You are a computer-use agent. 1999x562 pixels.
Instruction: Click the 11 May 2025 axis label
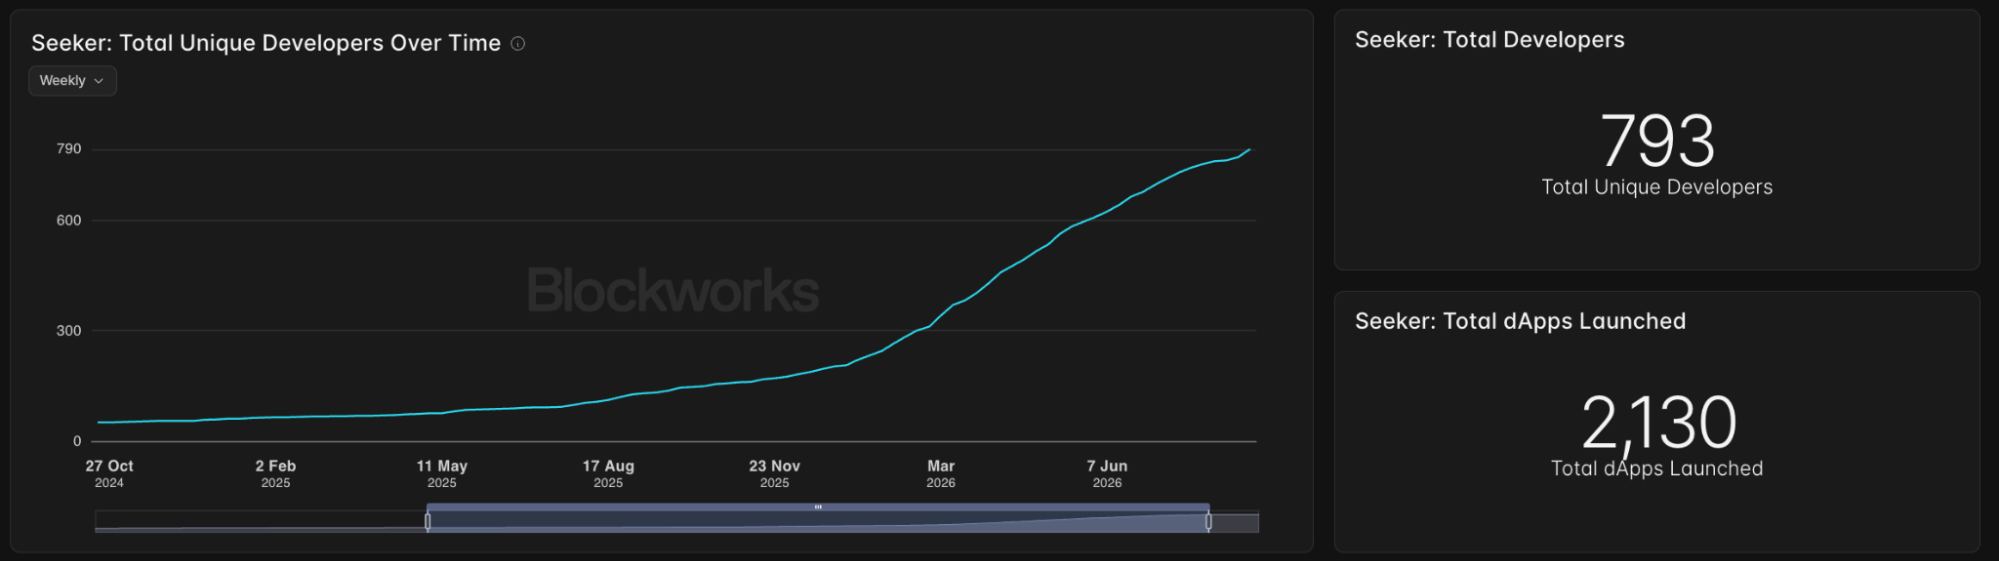442,474
